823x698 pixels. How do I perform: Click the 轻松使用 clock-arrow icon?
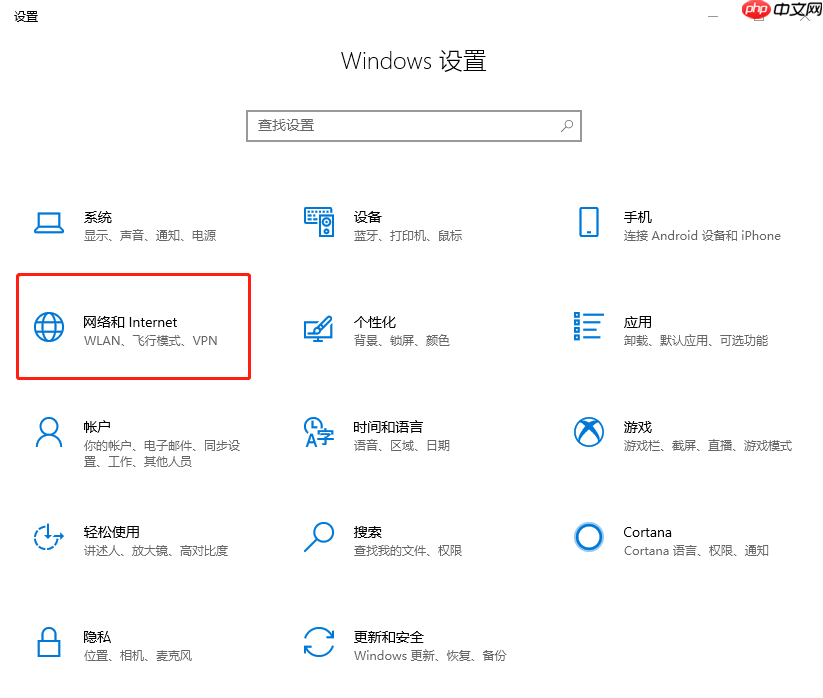click(x=48, y=538)
